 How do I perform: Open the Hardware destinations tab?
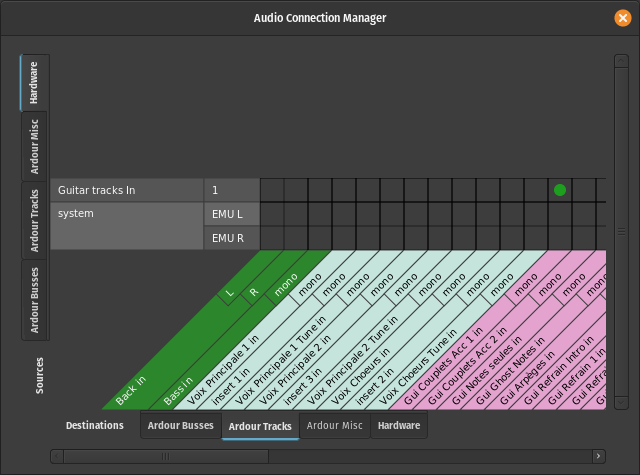399,425
